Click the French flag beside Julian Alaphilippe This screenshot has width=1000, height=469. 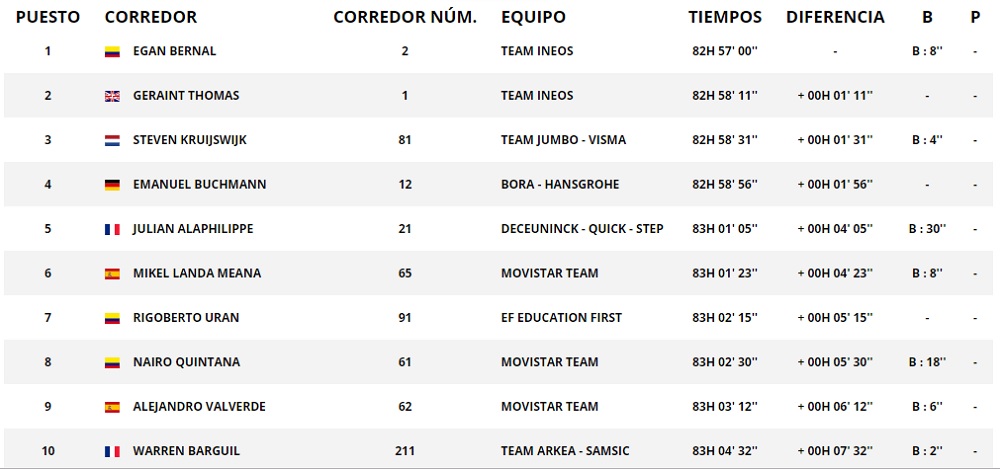point(112,229)
